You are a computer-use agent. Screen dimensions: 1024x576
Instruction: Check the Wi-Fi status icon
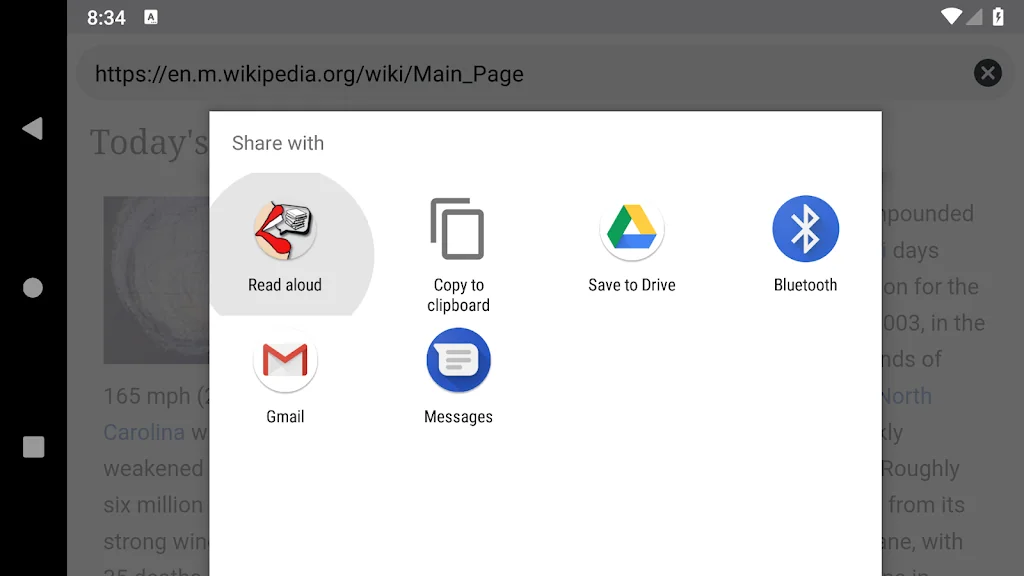(x=951, y=16)
